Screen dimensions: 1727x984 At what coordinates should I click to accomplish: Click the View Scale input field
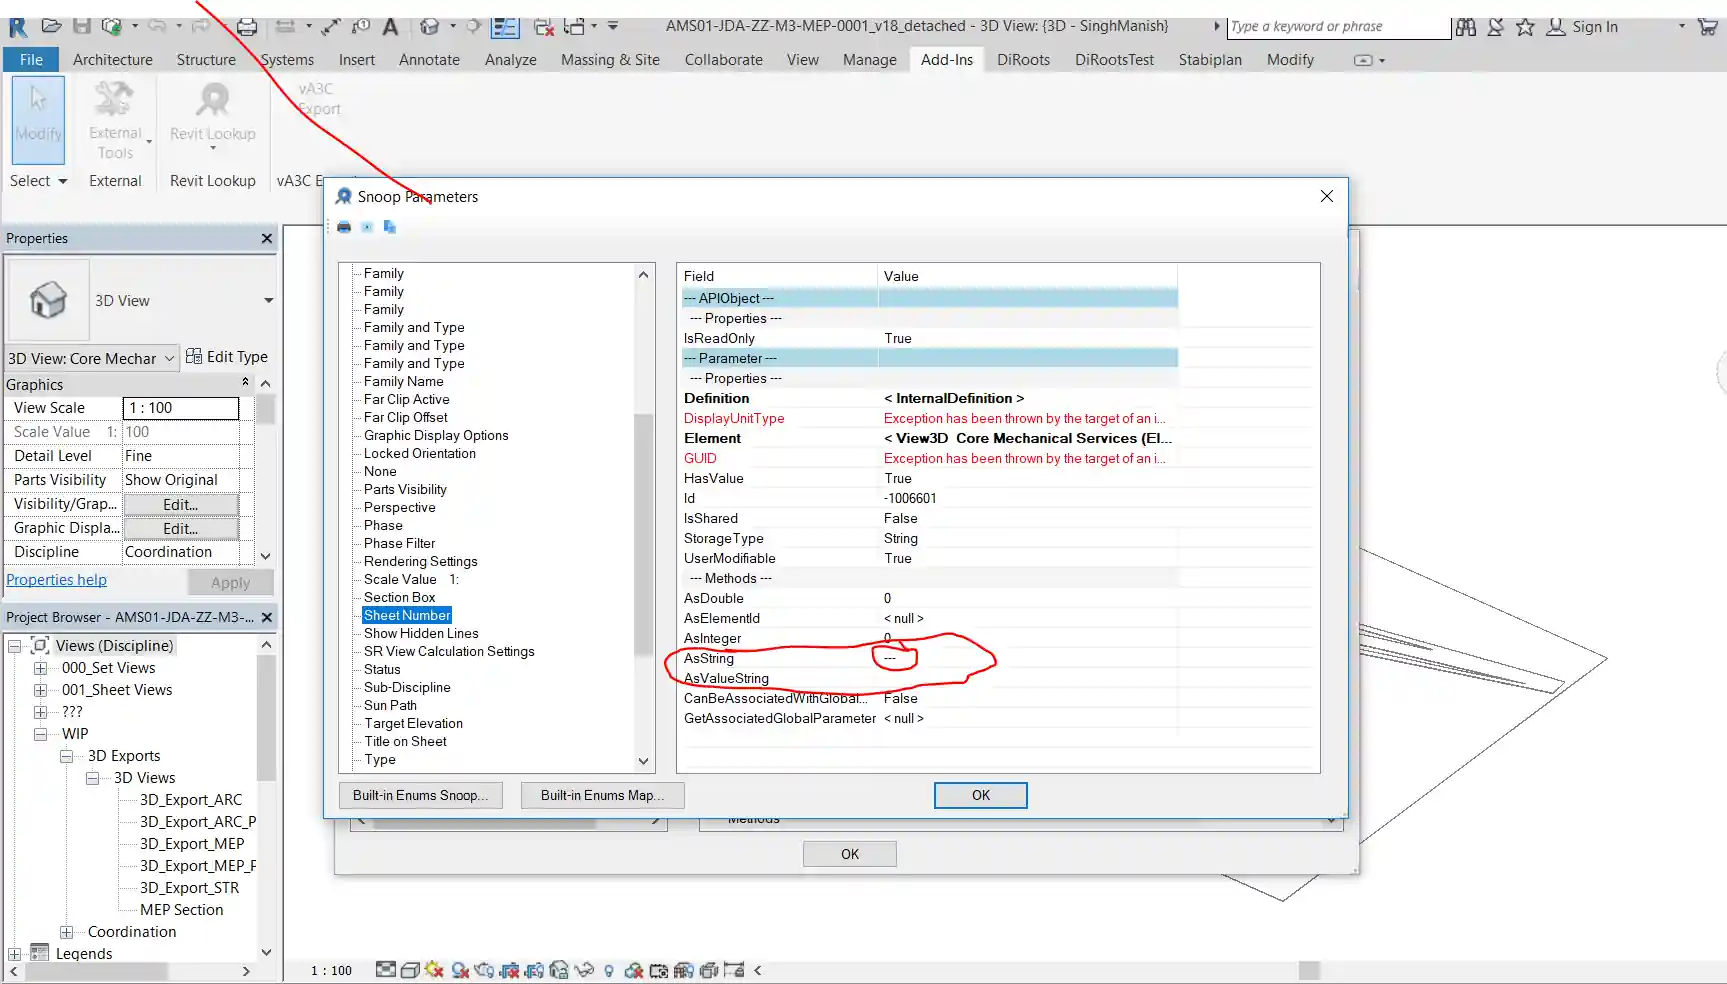(x=181, y=408)
